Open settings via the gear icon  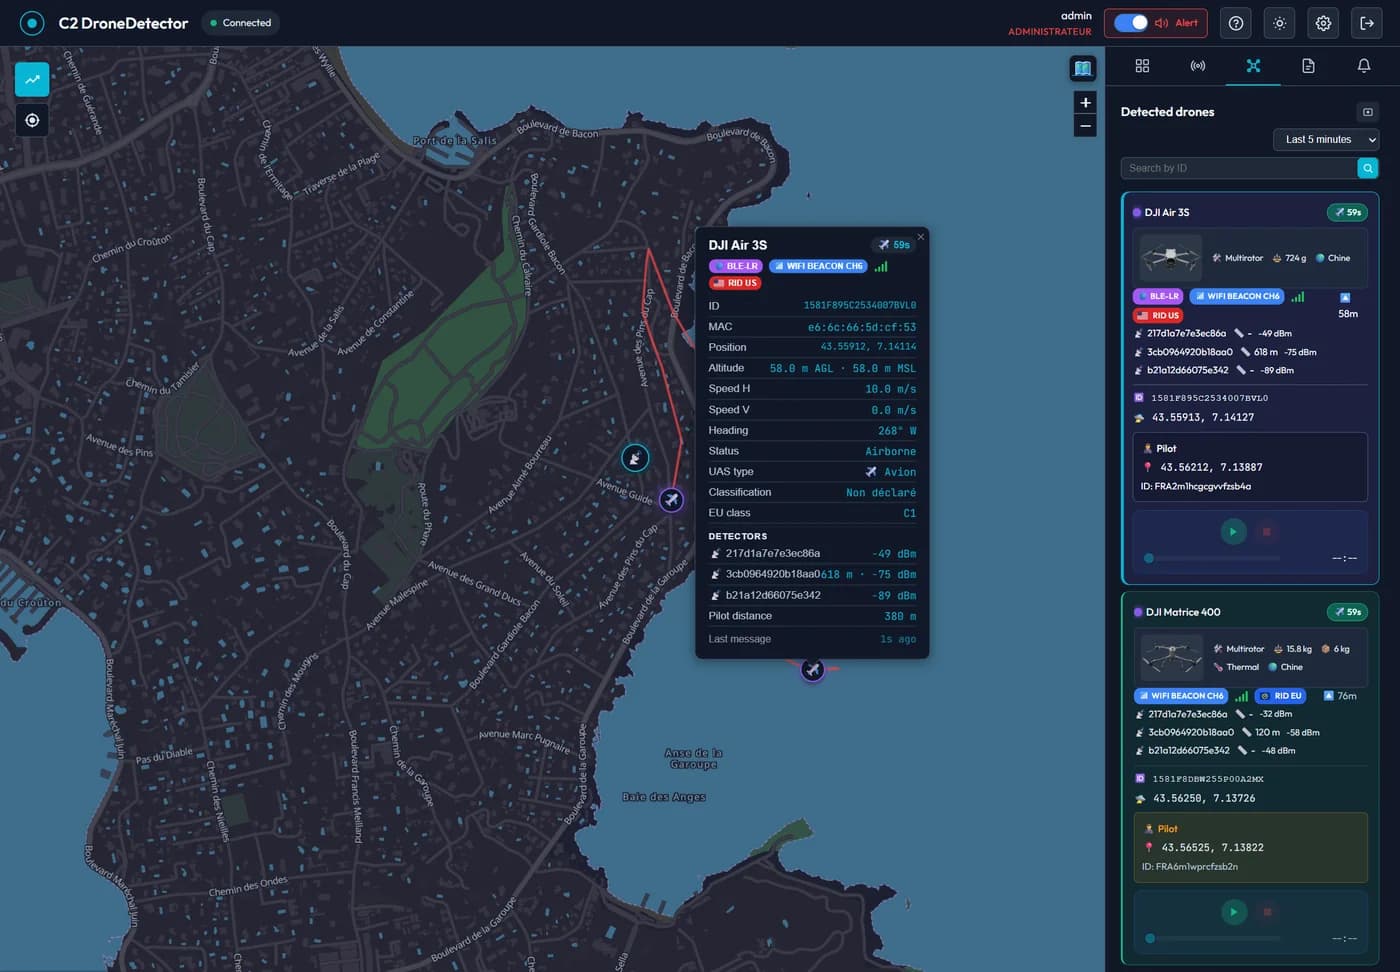1323,23
